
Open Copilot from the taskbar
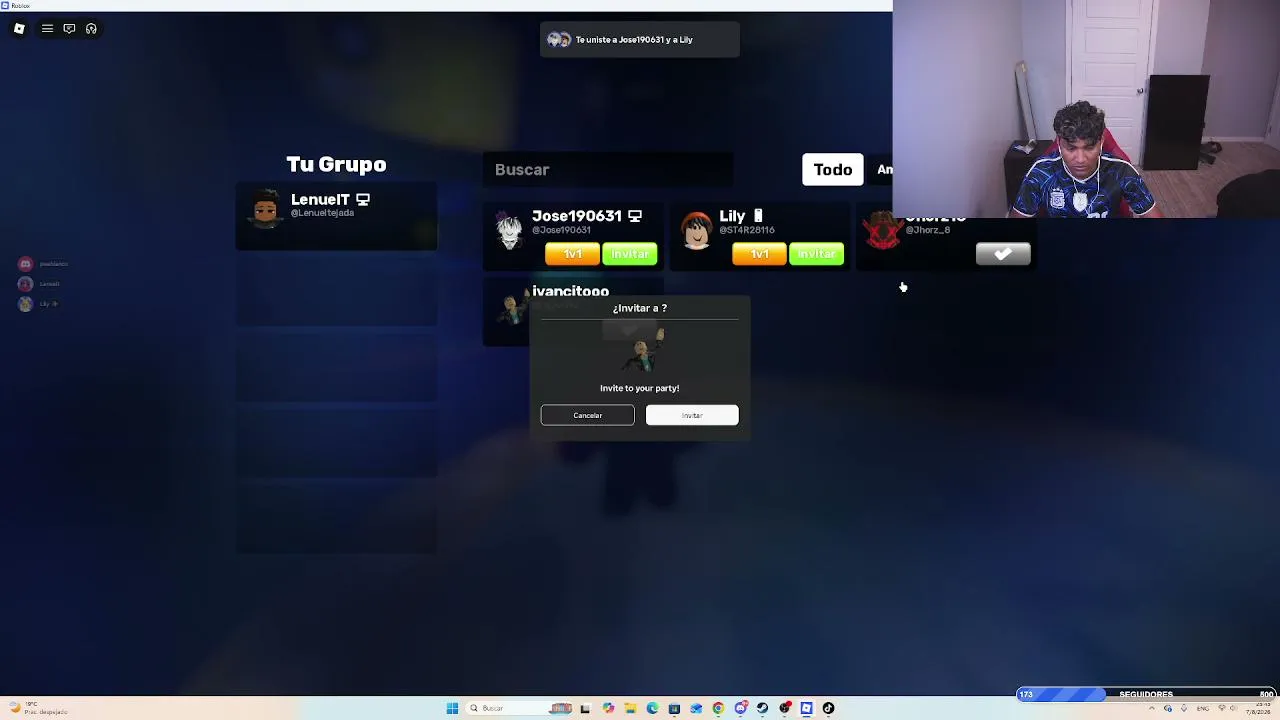(608, 709)
